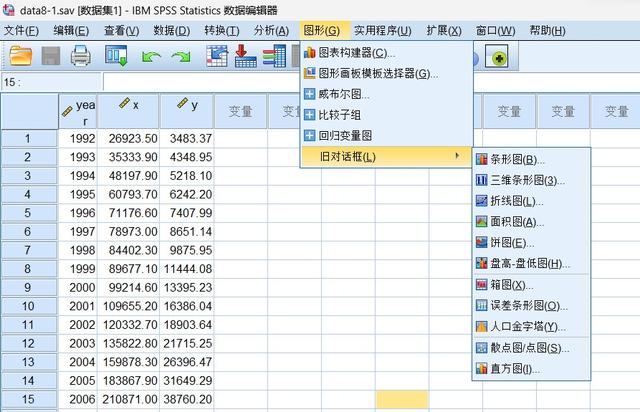640x412 pixels.
Task: Open the 分析(A) menu
Action: point(271,31)
